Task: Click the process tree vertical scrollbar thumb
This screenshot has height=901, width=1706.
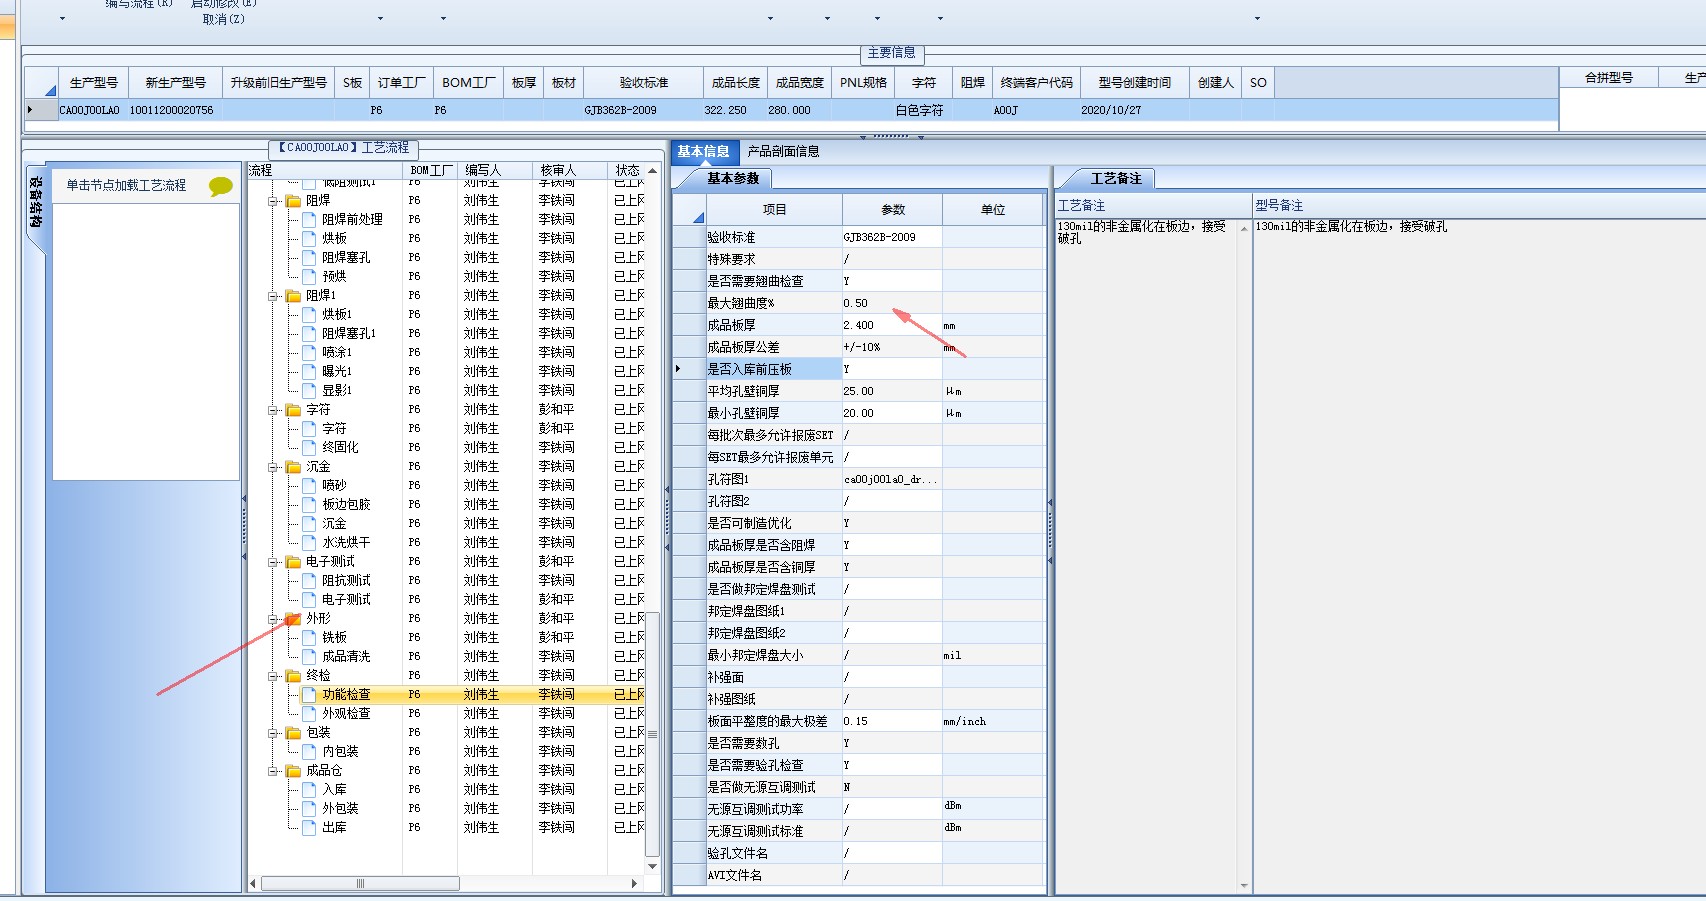Action: click(653, 735)
